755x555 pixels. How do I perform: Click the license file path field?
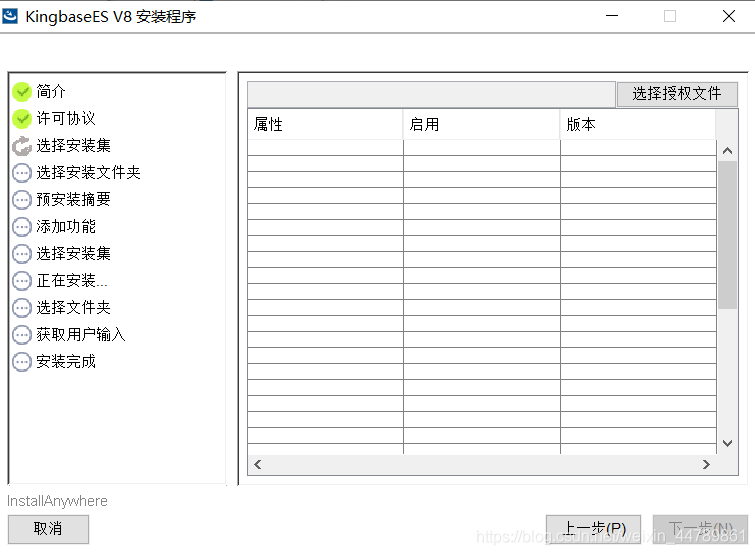pos(431,94)
